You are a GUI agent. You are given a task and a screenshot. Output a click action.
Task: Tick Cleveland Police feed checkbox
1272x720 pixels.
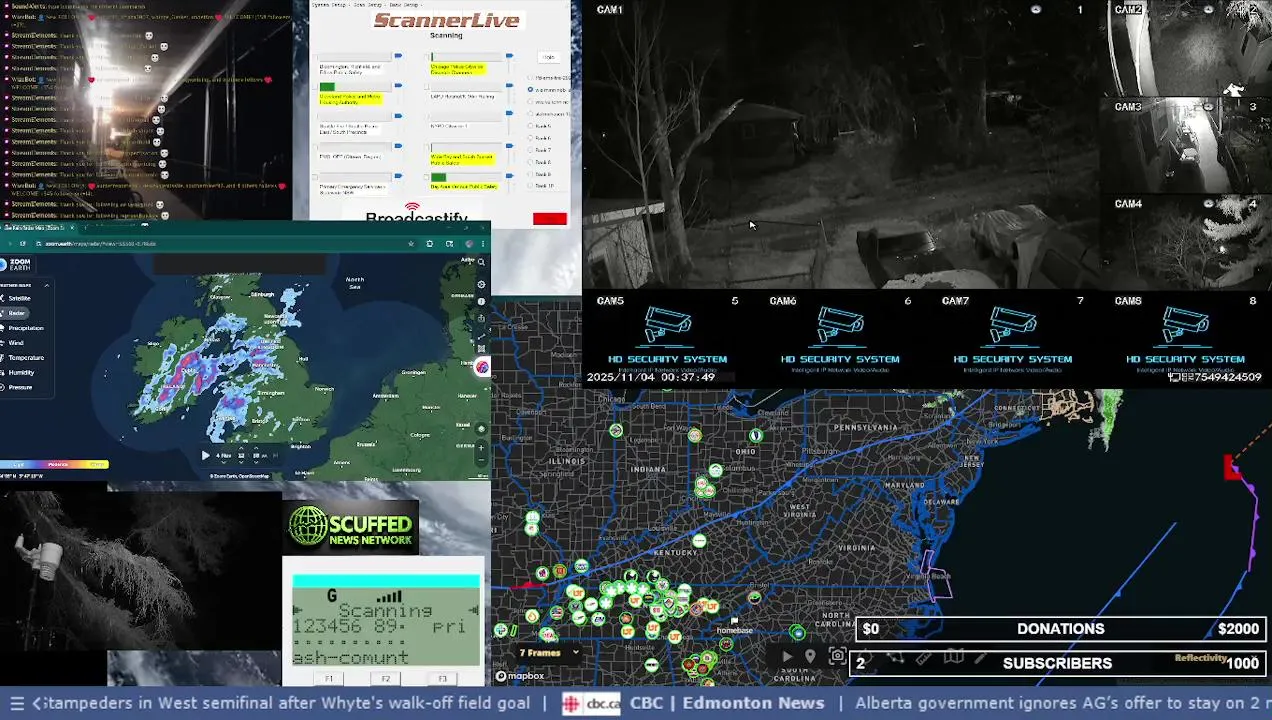coord(314,87)
